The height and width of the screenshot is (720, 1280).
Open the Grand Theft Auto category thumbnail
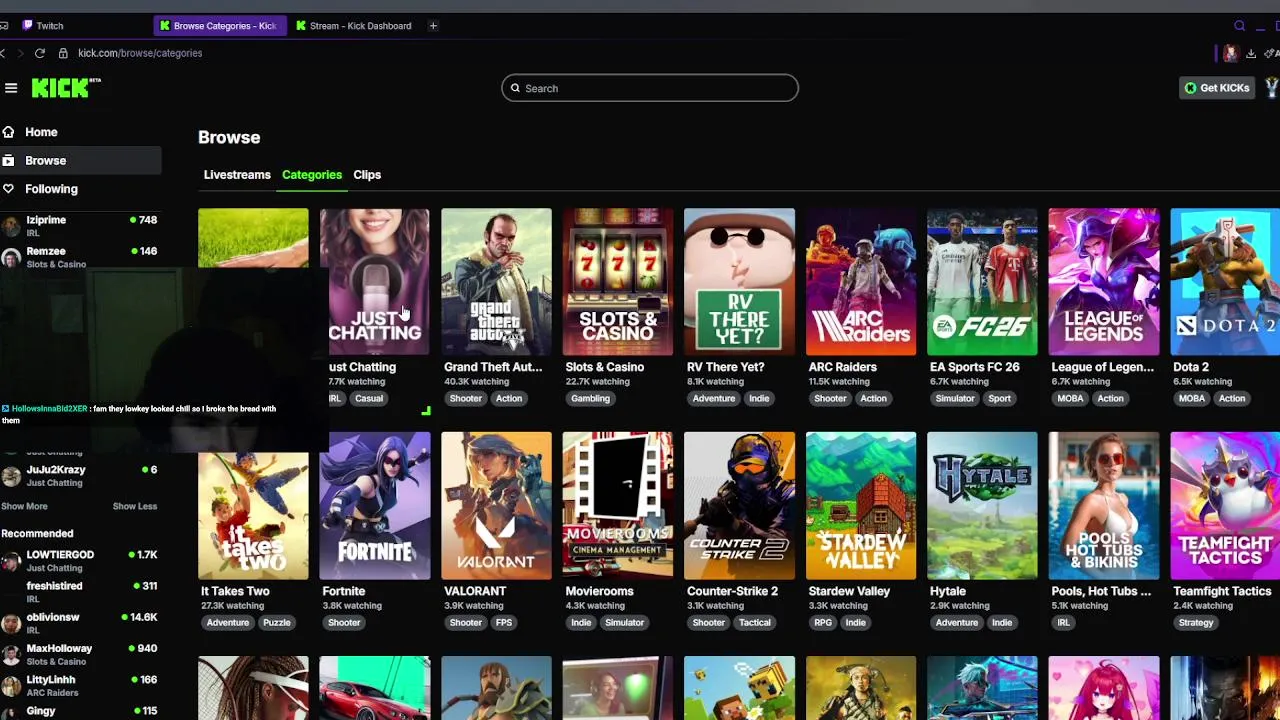[496, 282]
